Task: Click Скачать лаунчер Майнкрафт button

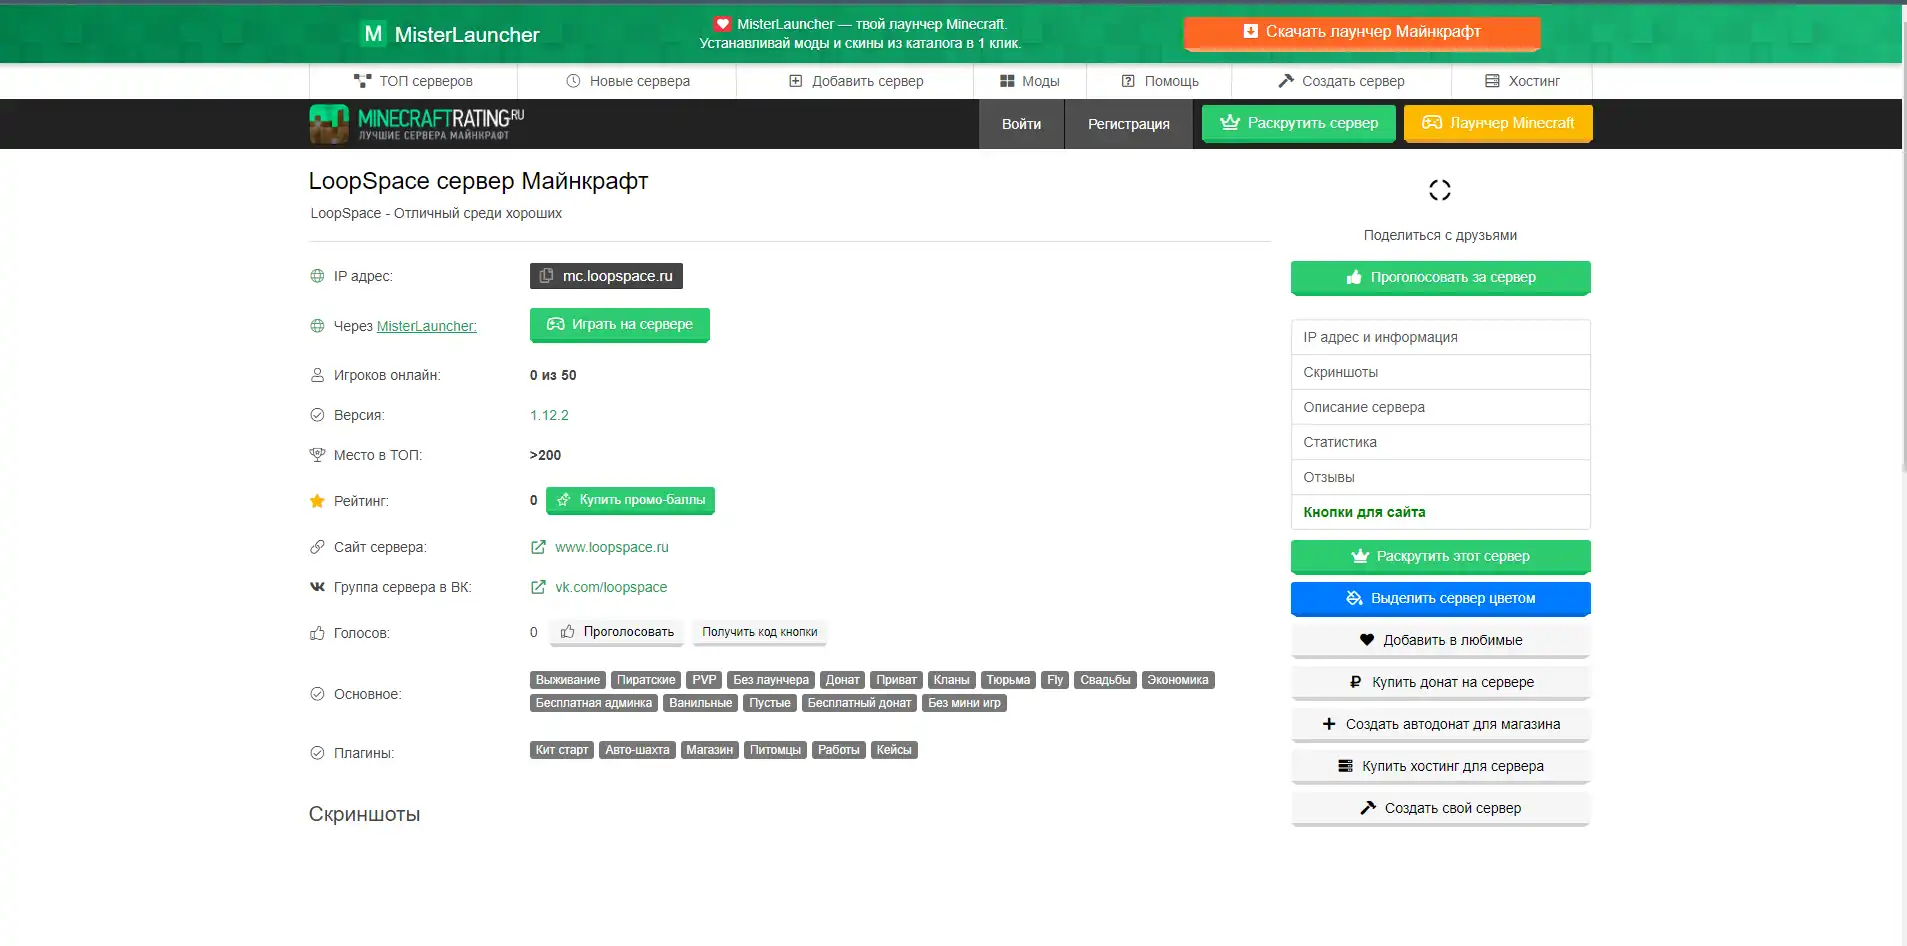Action: pyautogui.click(x=1362, y=32)
